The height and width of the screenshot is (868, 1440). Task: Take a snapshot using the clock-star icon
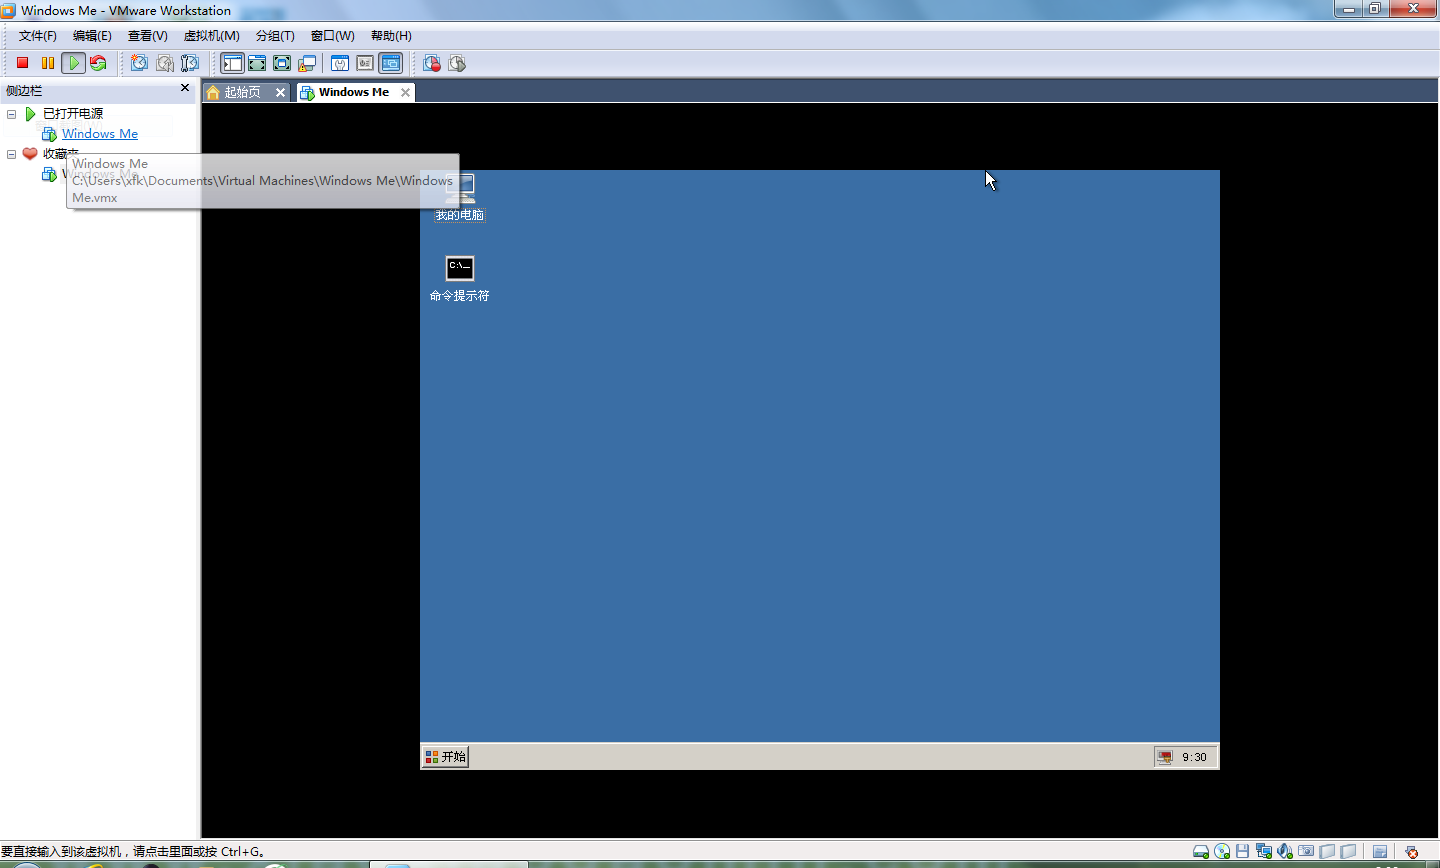(x=139, y=63)
